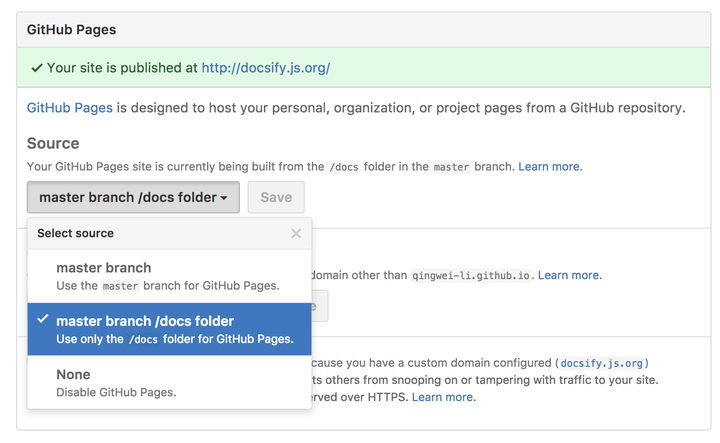Click the caret arrow on the source button
This screenshot has width=720, height=443.
(224, 198)
